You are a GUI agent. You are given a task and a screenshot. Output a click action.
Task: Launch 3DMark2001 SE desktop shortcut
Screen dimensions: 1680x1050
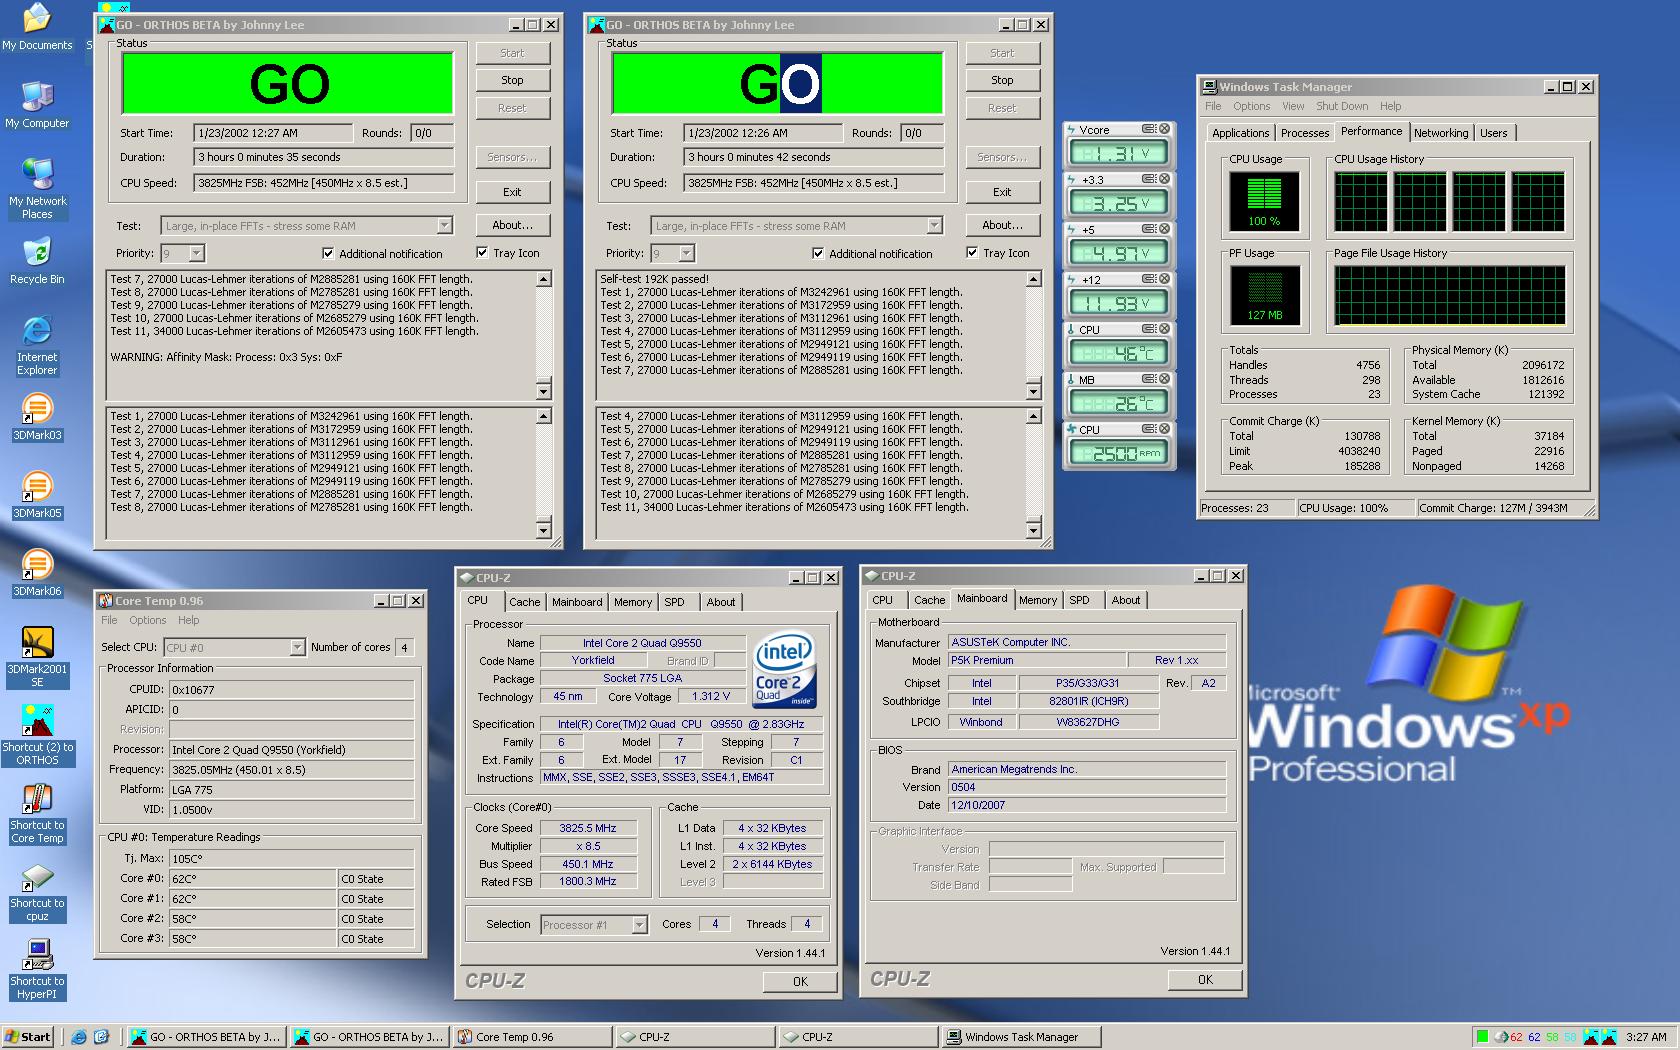tap(37, 657)
